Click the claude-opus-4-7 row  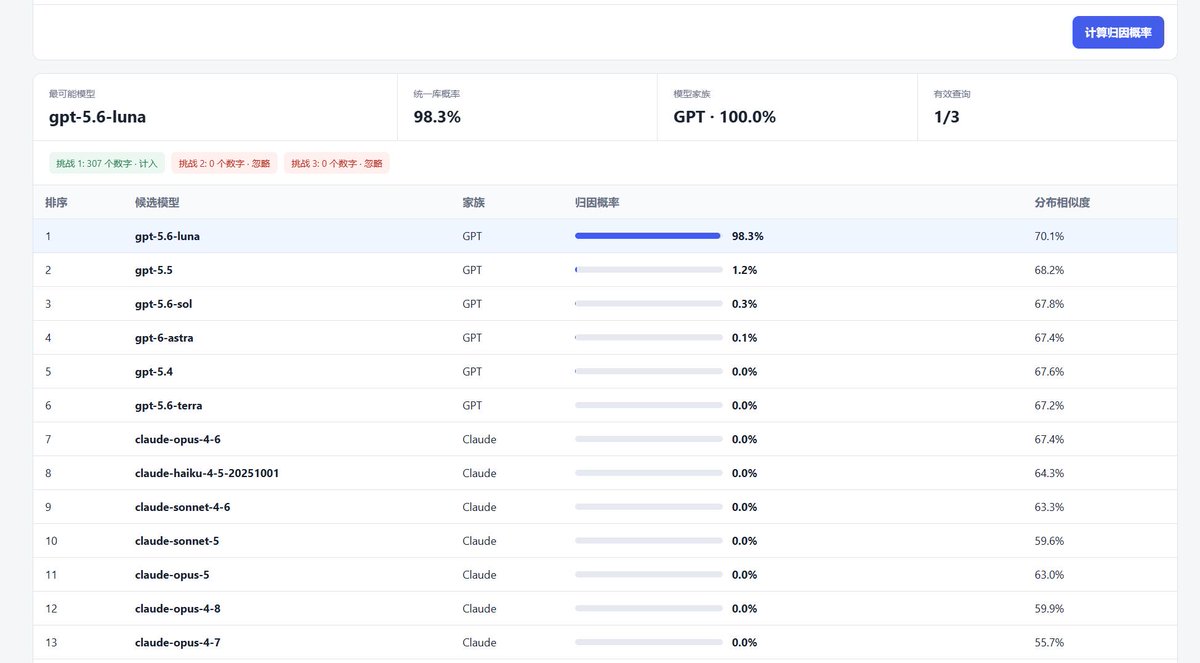coord(605,642)
